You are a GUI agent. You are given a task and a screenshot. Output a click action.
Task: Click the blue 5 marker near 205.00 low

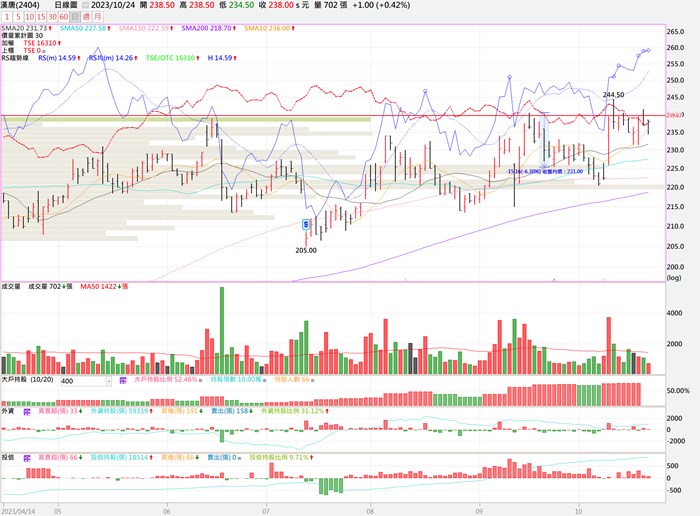(306, 225)
